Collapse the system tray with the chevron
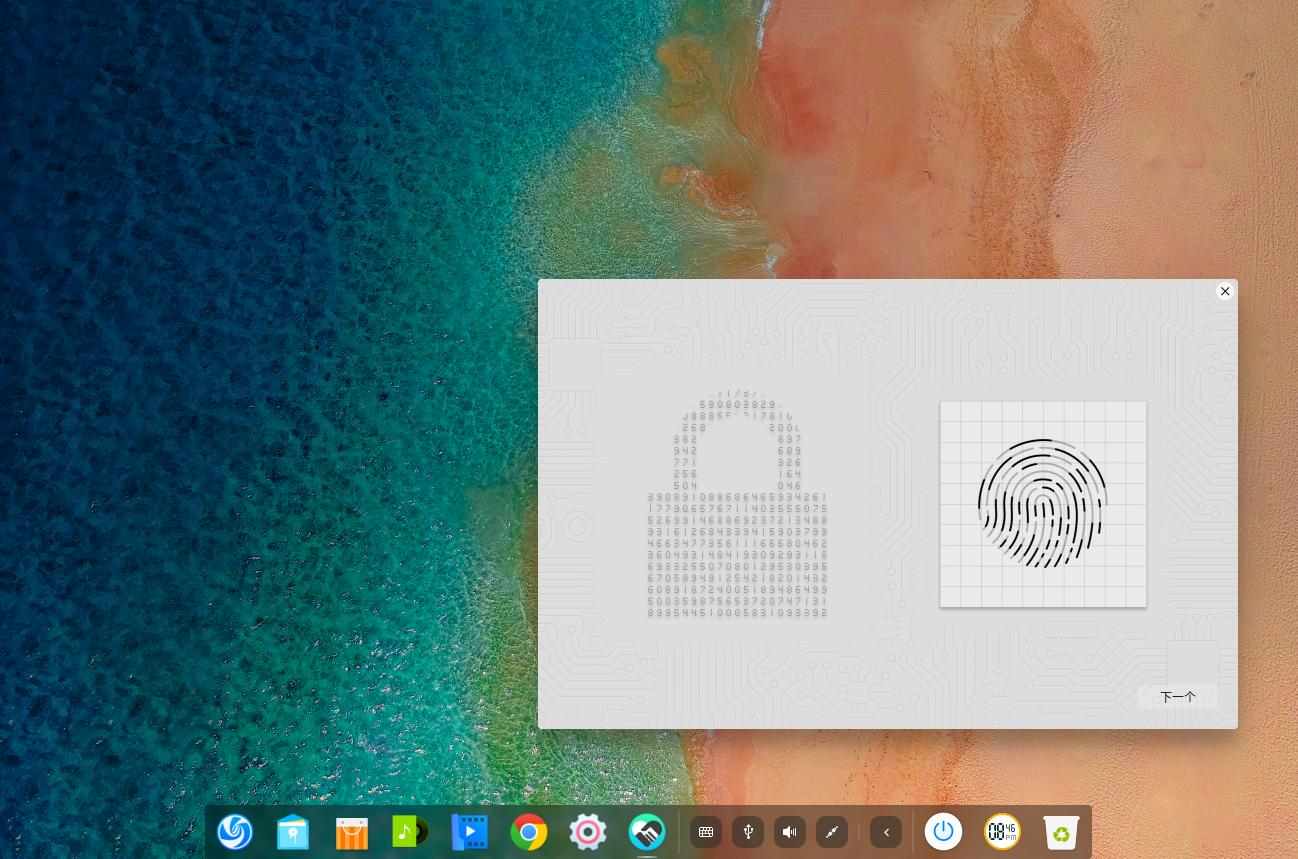 [x=886, y=832]
